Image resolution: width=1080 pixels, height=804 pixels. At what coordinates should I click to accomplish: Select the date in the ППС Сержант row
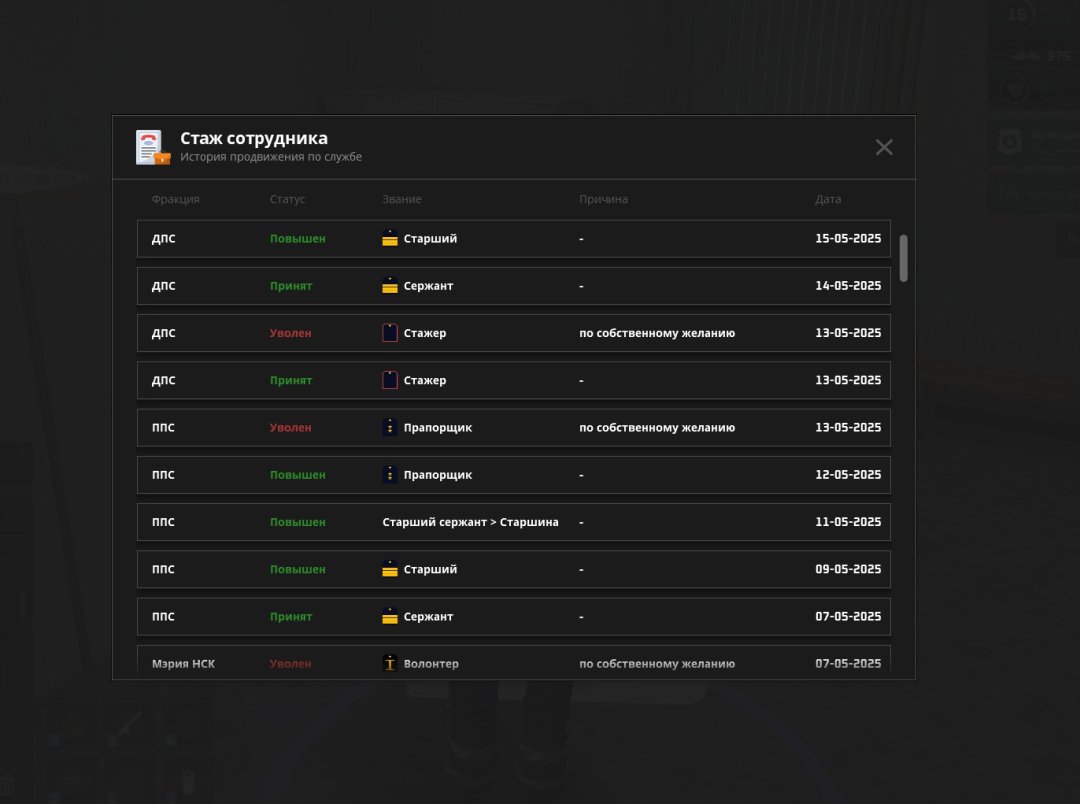[x=848, y=617]
